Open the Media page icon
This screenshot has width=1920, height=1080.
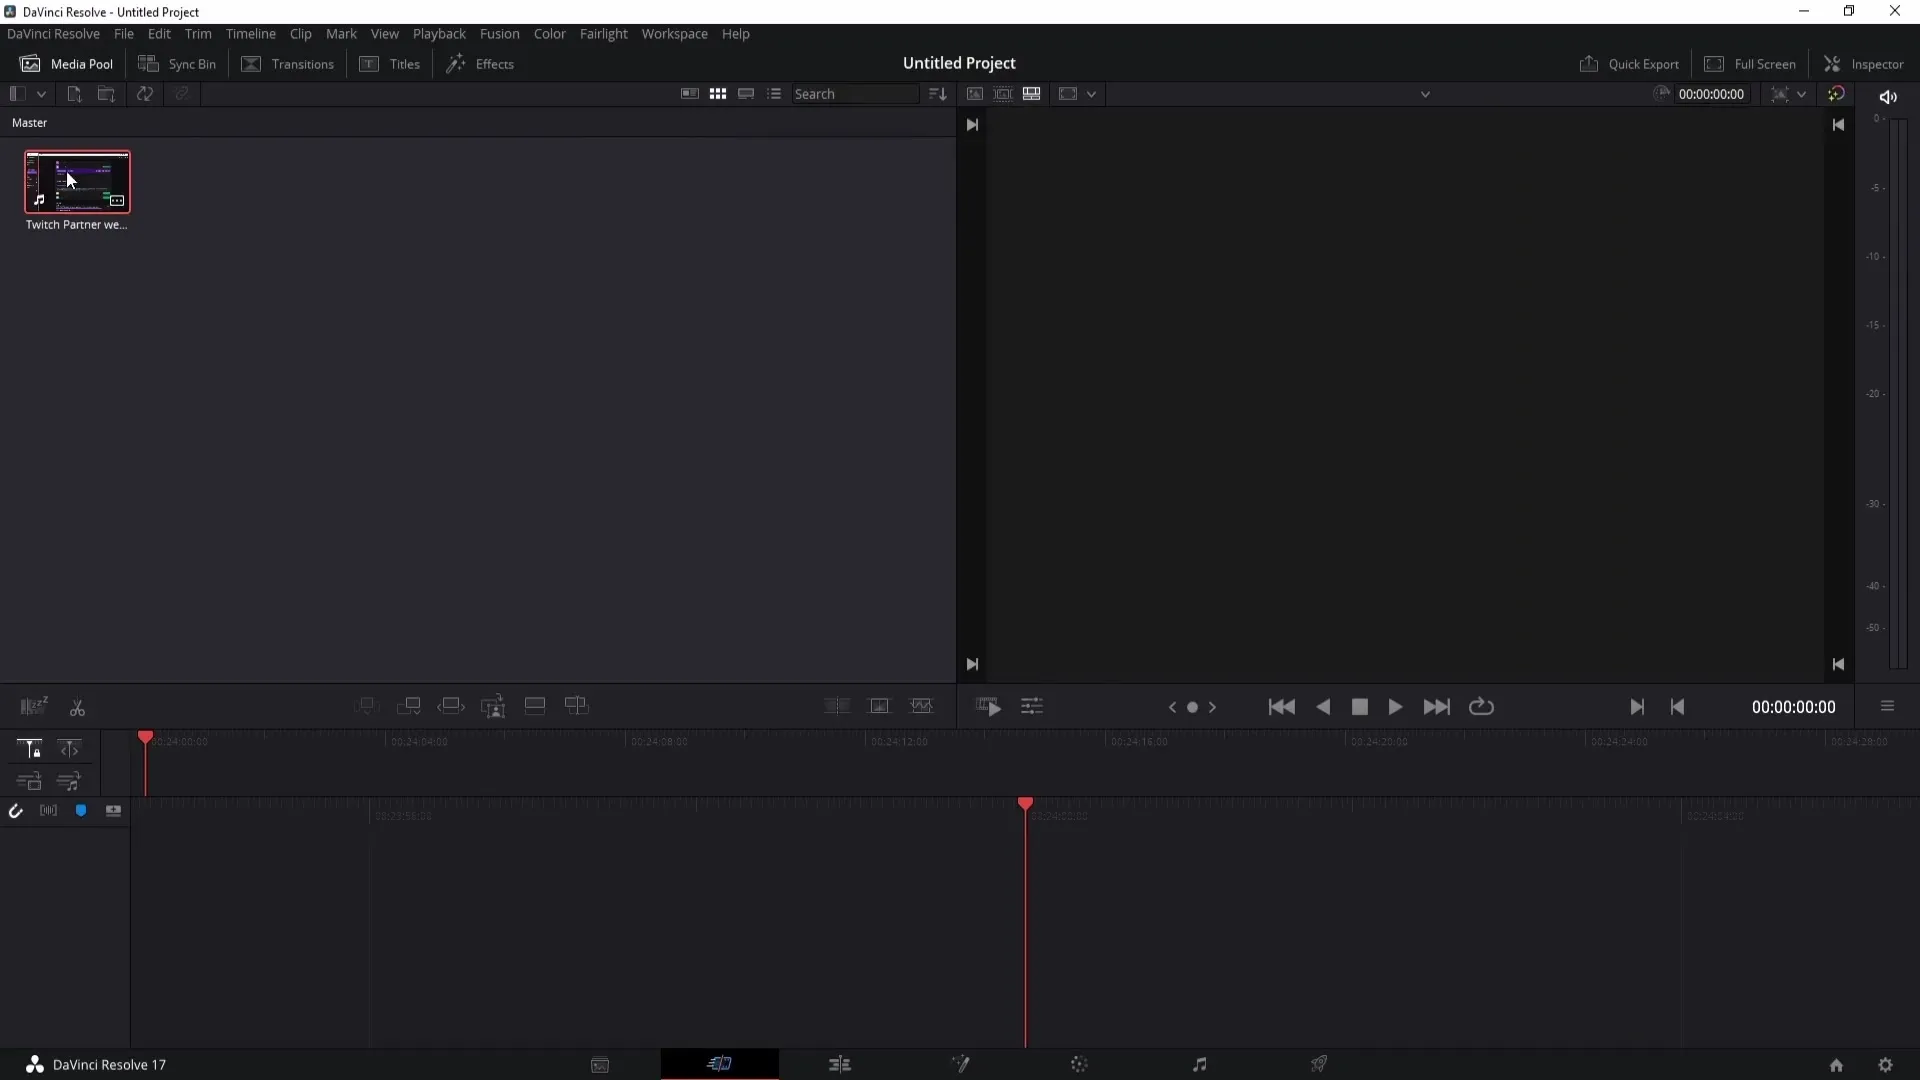[x=600, y=1065]
